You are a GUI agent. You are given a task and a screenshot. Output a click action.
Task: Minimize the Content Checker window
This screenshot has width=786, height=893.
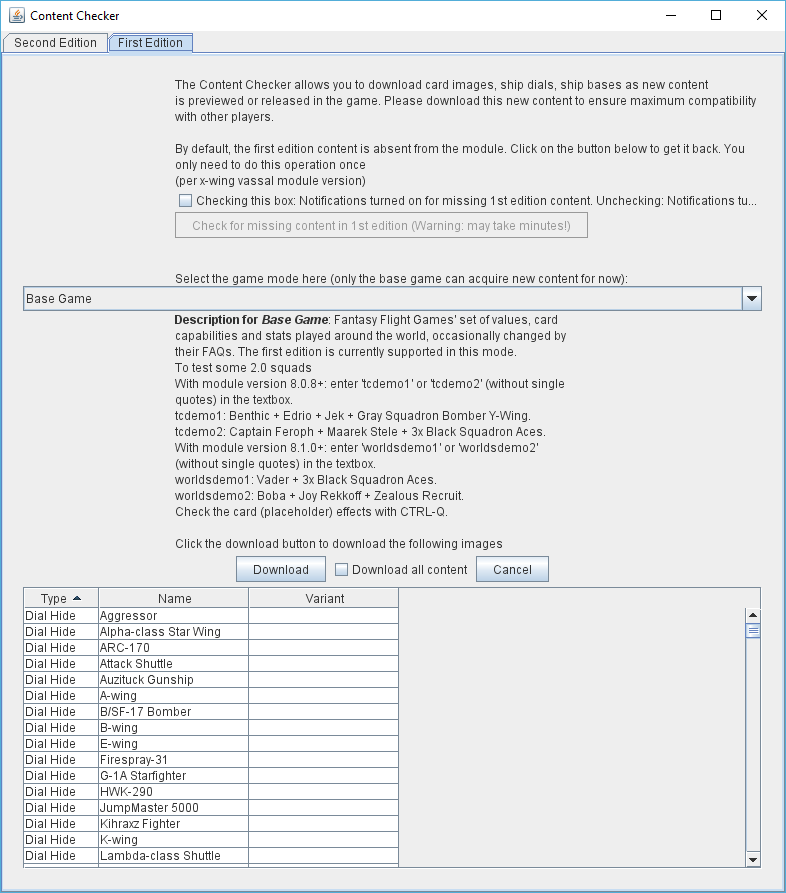671,15
